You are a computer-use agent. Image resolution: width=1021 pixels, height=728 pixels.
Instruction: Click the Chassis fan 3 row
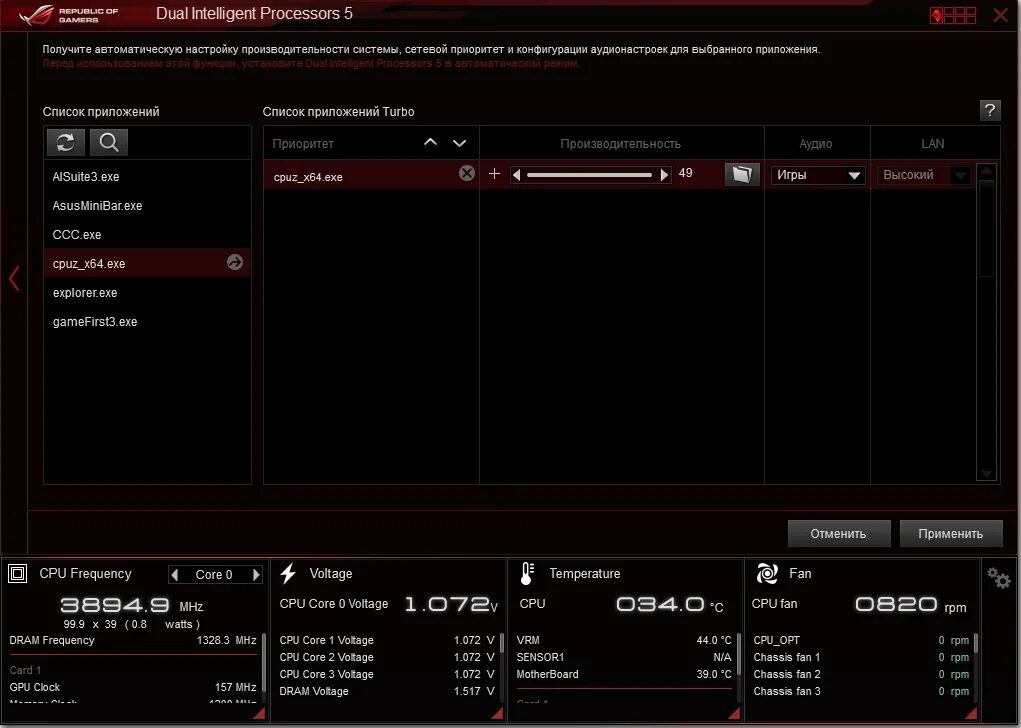[861, 691]
